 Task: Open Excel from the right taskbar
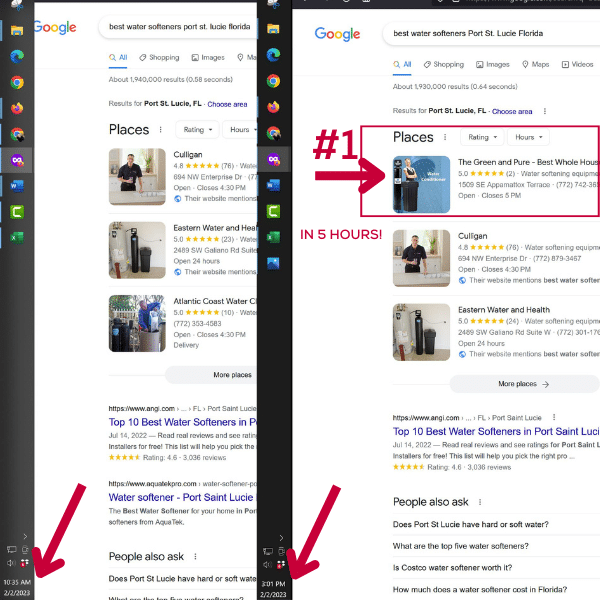(273, 237)
